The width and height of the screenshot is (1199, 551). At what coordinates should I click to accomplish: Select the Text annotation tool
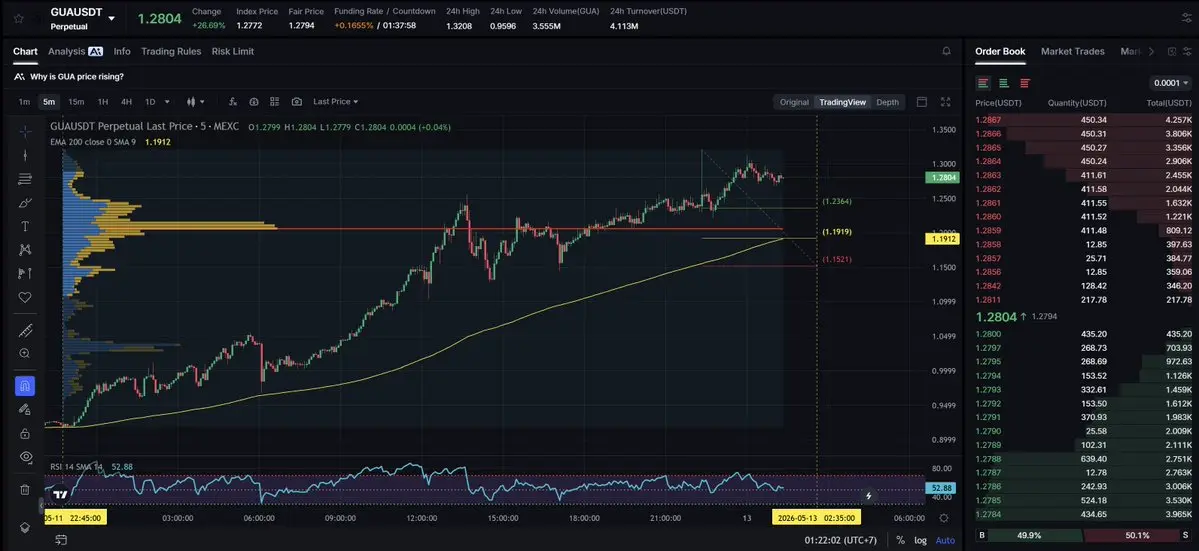[x=24, y=226]
